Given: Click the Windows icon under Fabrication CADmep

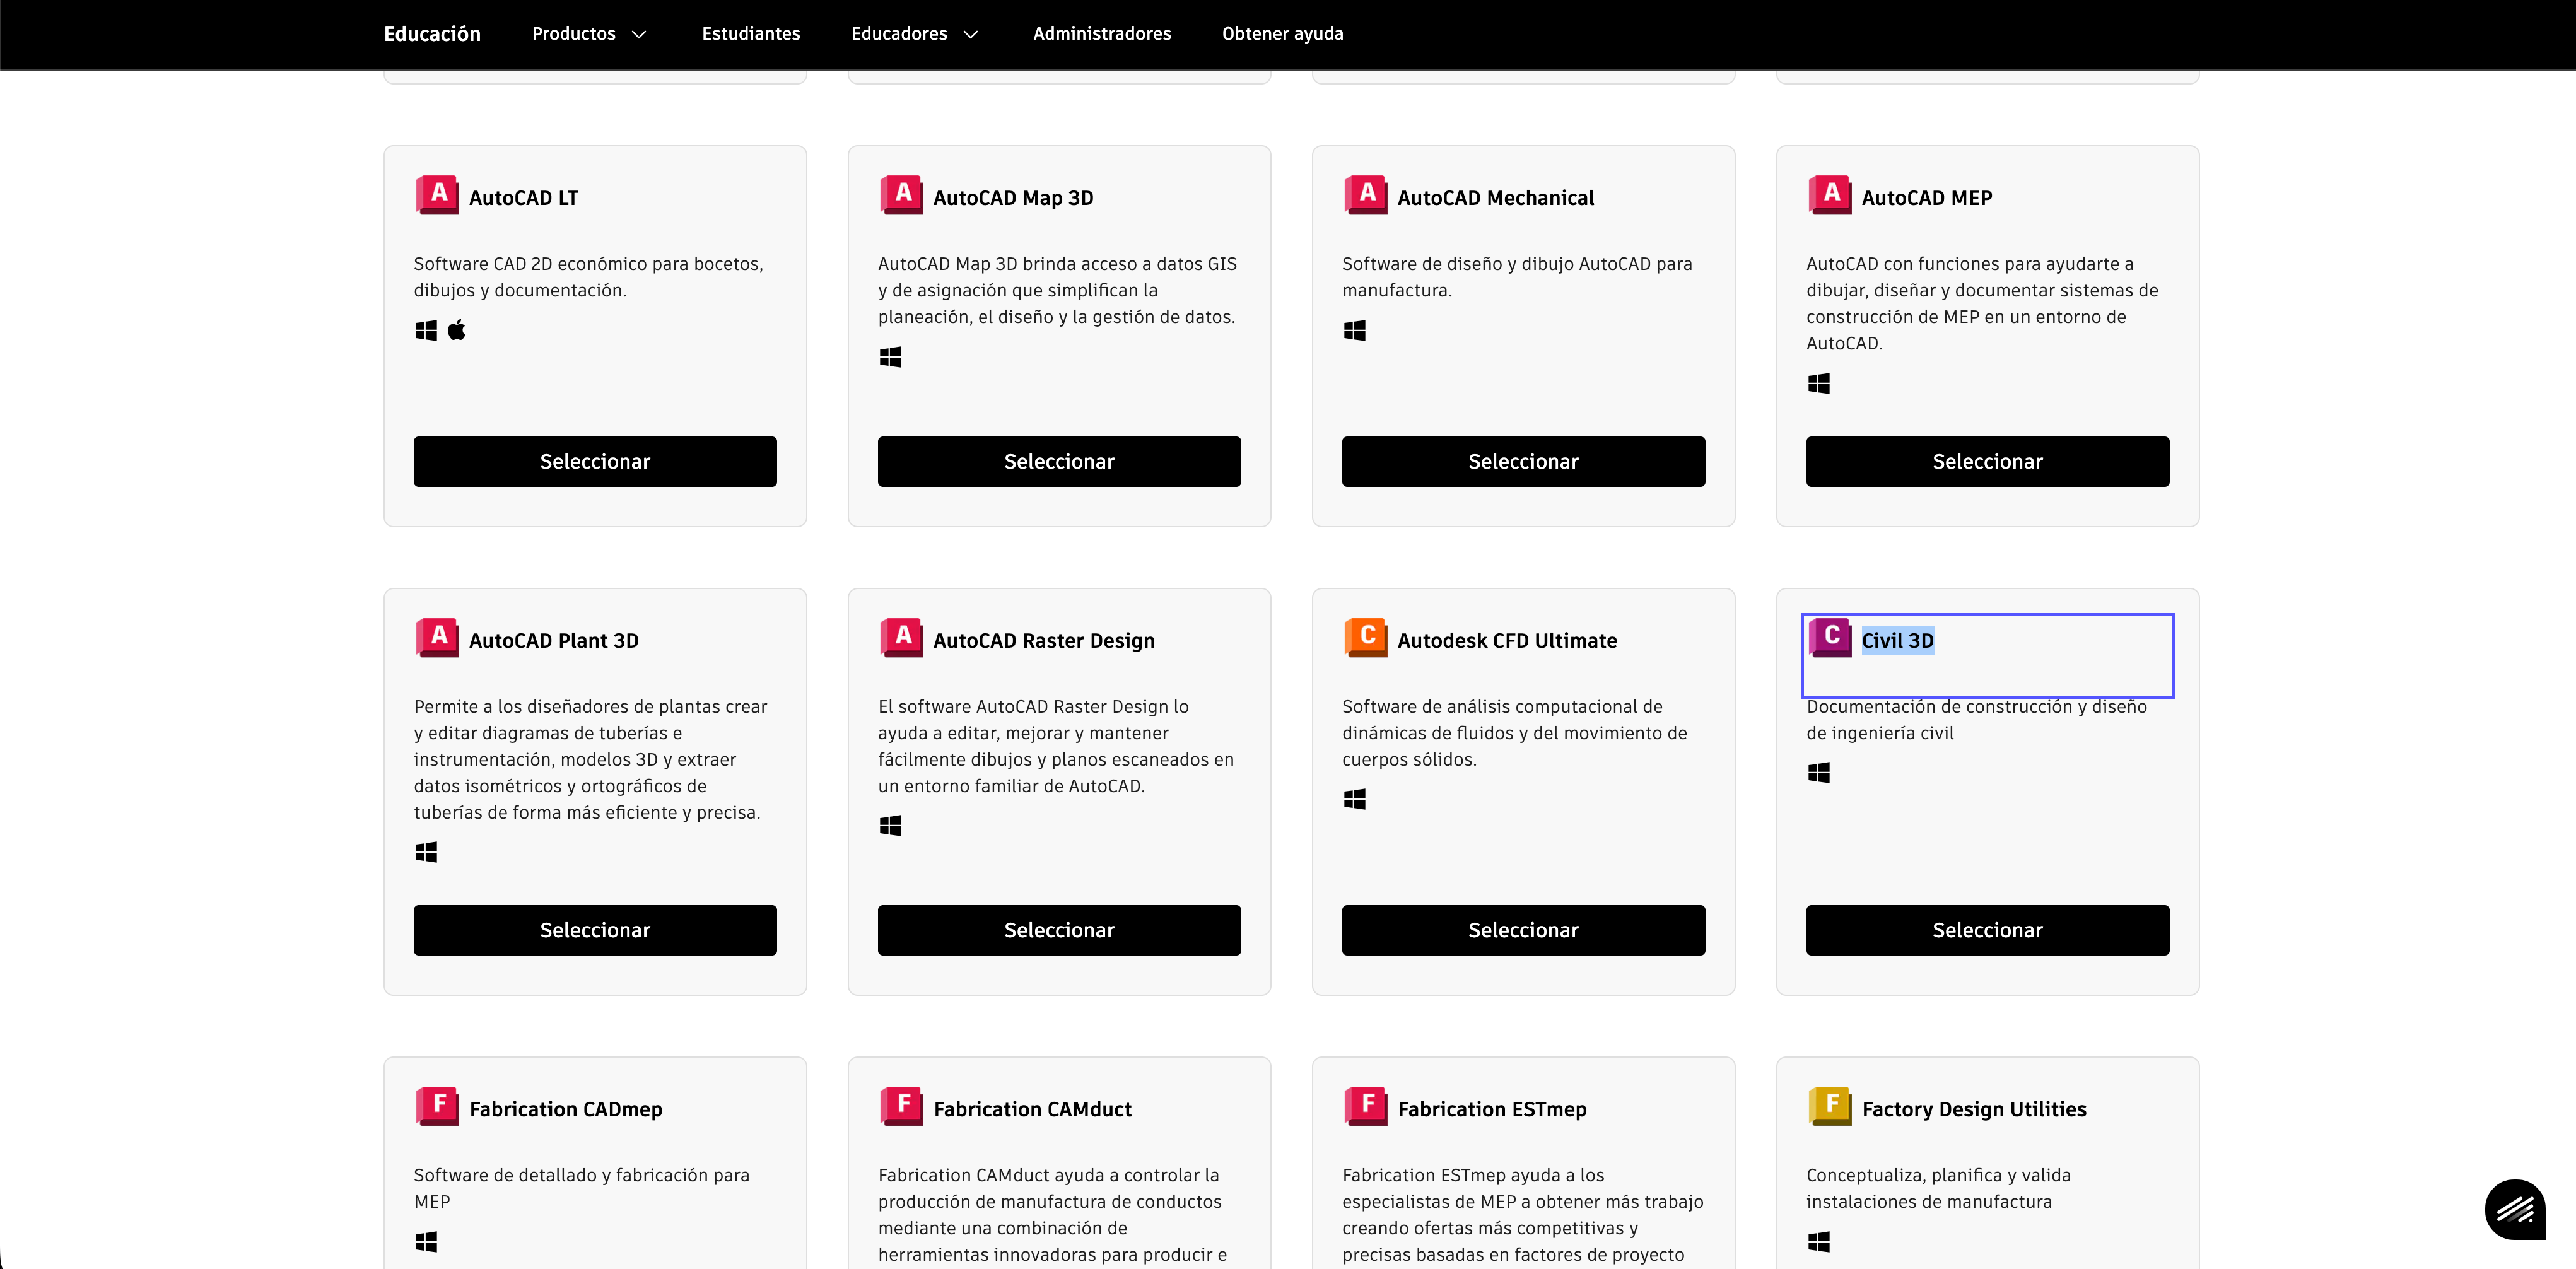Looking at the screenshot, I should click(426, 1241).
